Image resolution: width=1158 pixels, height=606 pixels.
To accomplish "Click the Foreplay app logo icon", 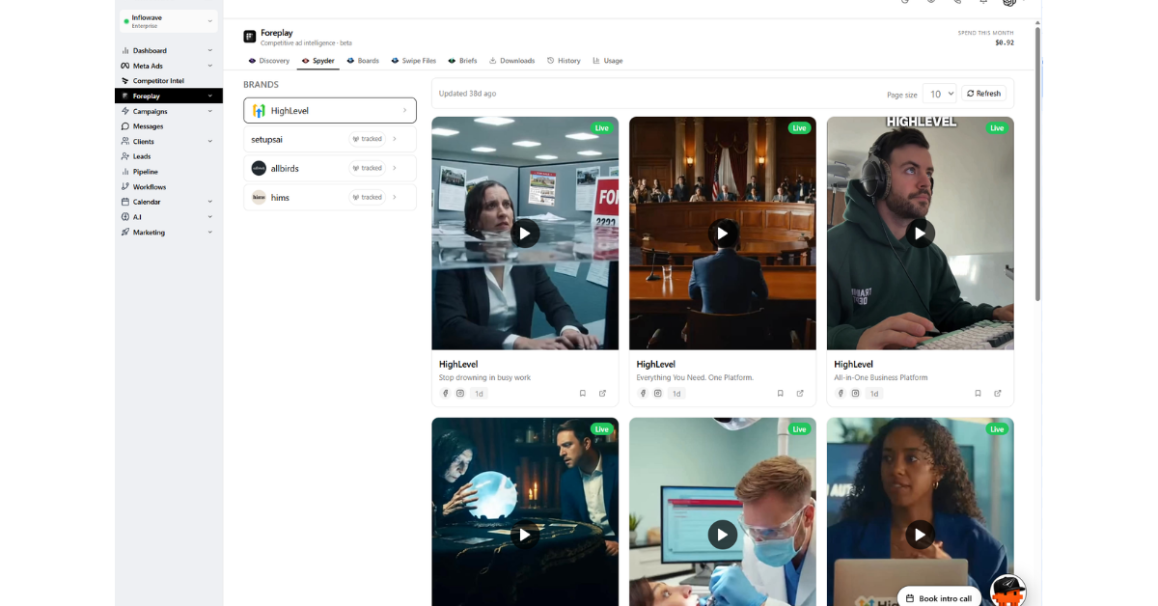I will [250, 36].
